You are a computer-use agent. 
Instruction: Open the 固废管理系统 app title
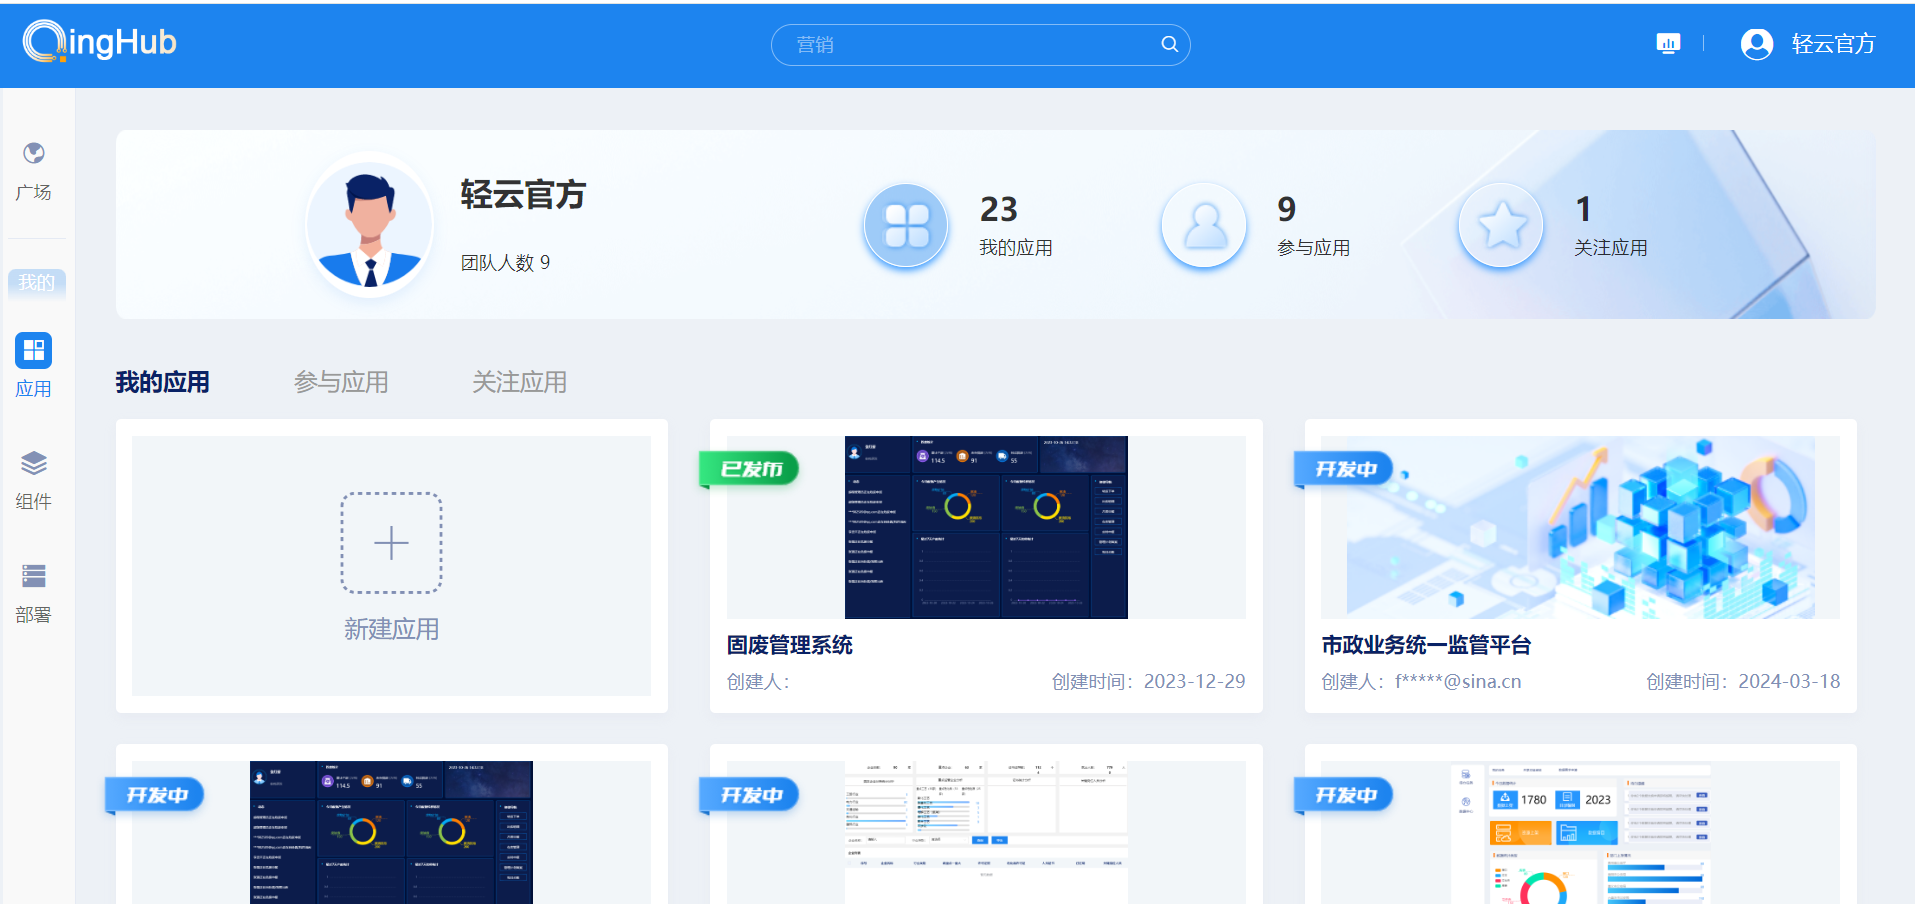(790, 645)
